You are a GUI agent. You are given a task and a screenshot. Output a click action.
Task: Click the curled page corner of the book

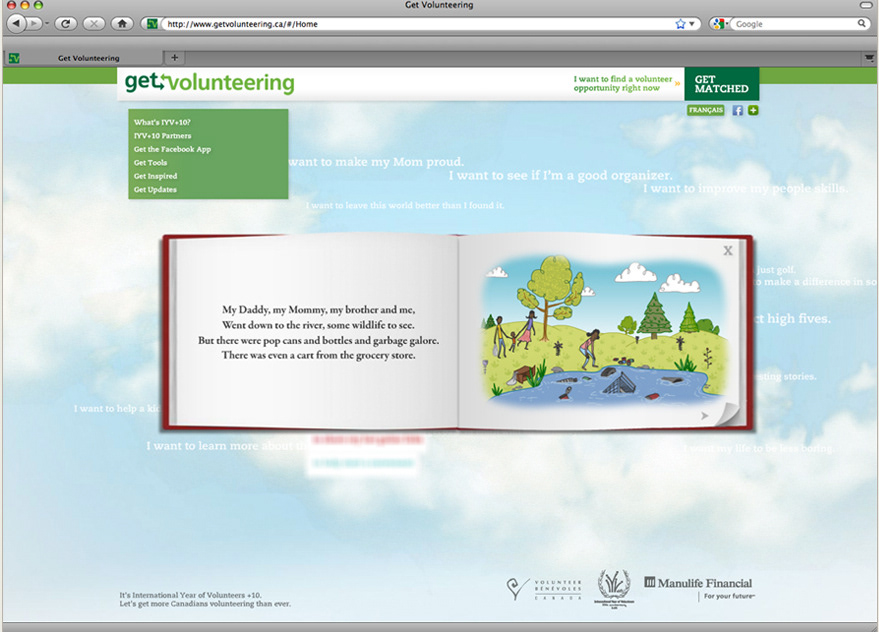click(730, 414)
